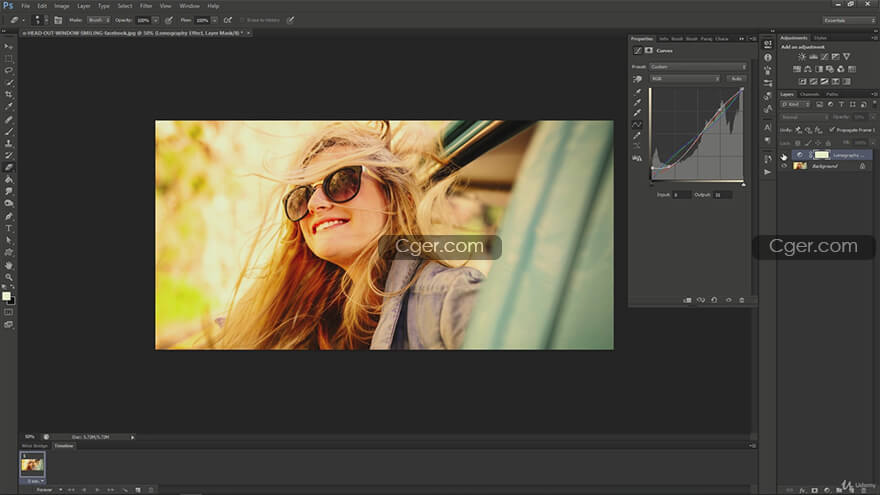Switch to the Timeline tab
This screenshot has width=880, height=495.
64,446
